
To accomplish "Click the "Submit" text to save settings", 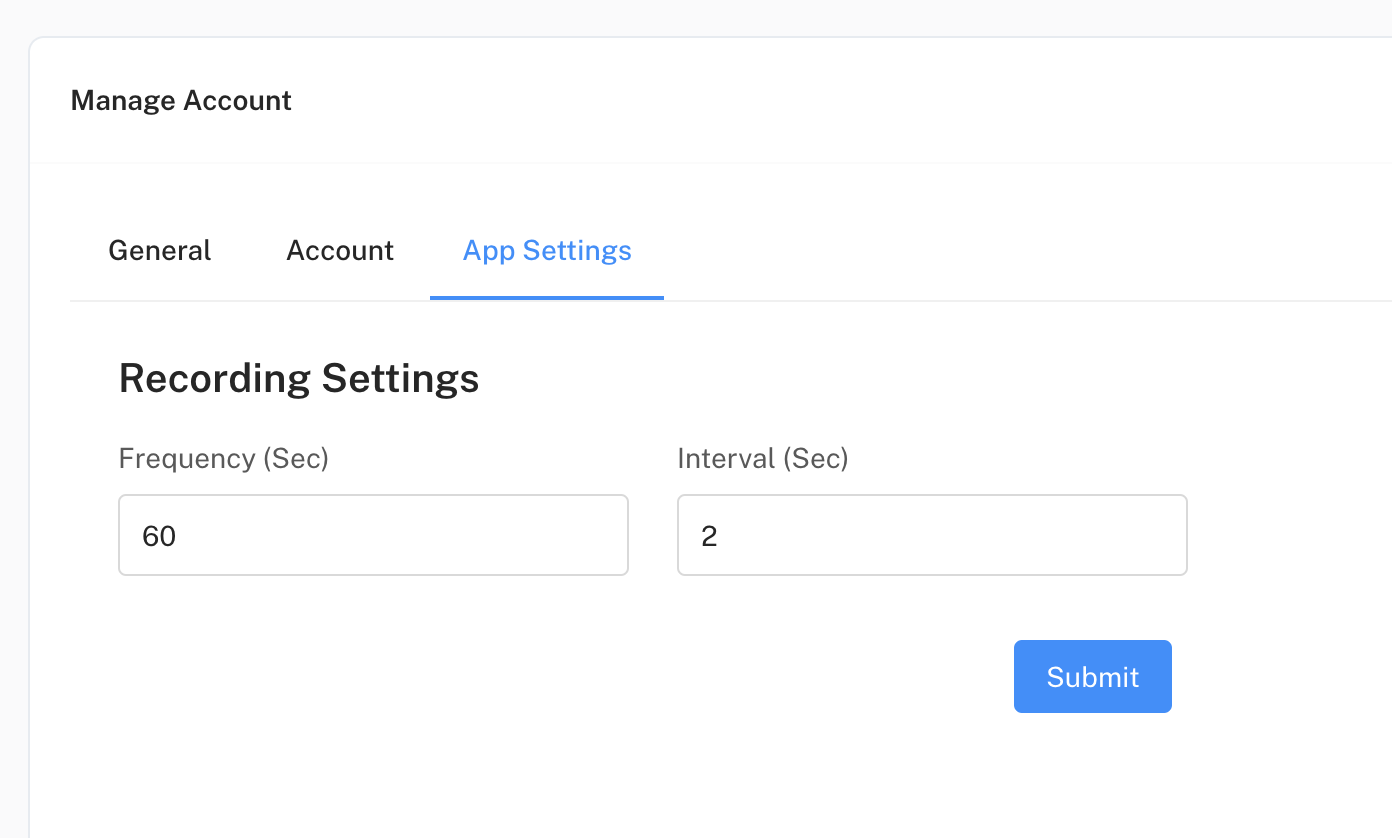I will 1092,677.
